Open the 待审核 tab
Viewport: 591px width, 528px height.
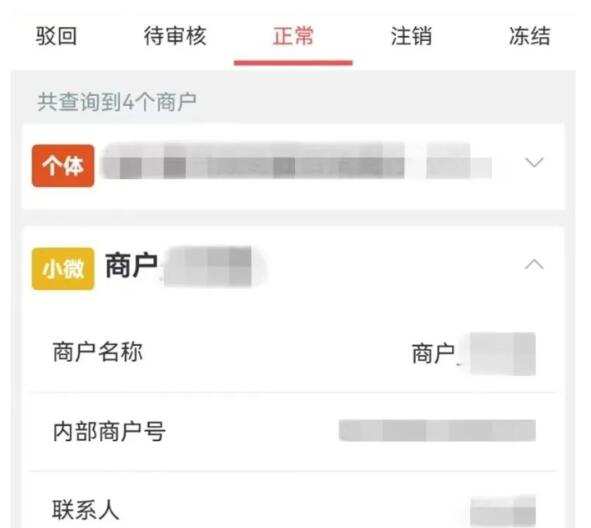[x=175, y=36]
